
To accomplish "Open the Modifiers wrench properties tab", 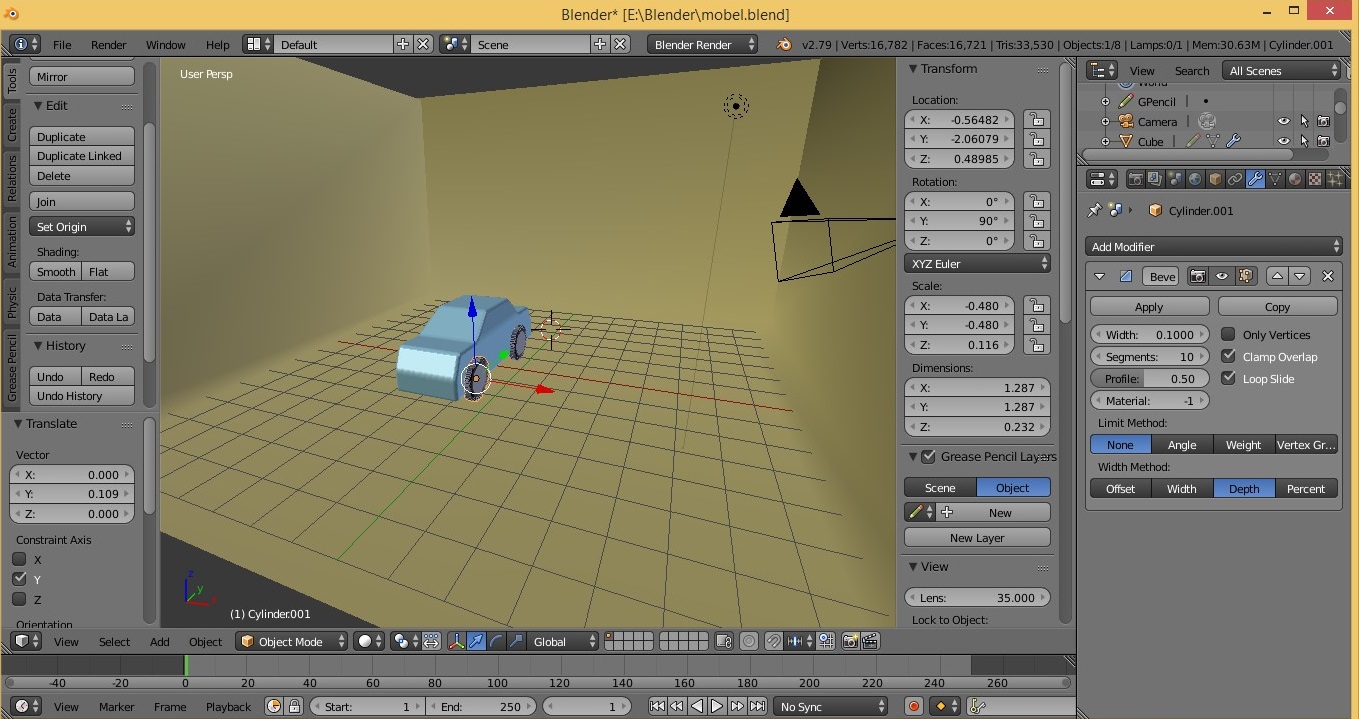I will point(1255,178).
